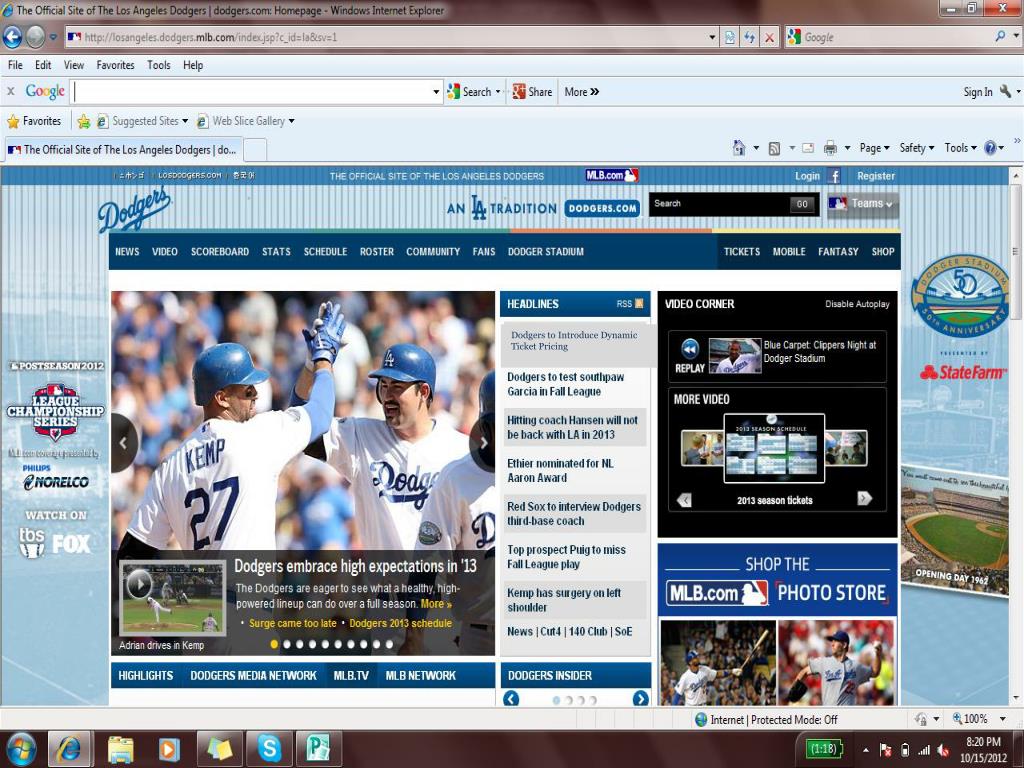Click the Windows Start button
1024x768 pixels.
point(20,749)
